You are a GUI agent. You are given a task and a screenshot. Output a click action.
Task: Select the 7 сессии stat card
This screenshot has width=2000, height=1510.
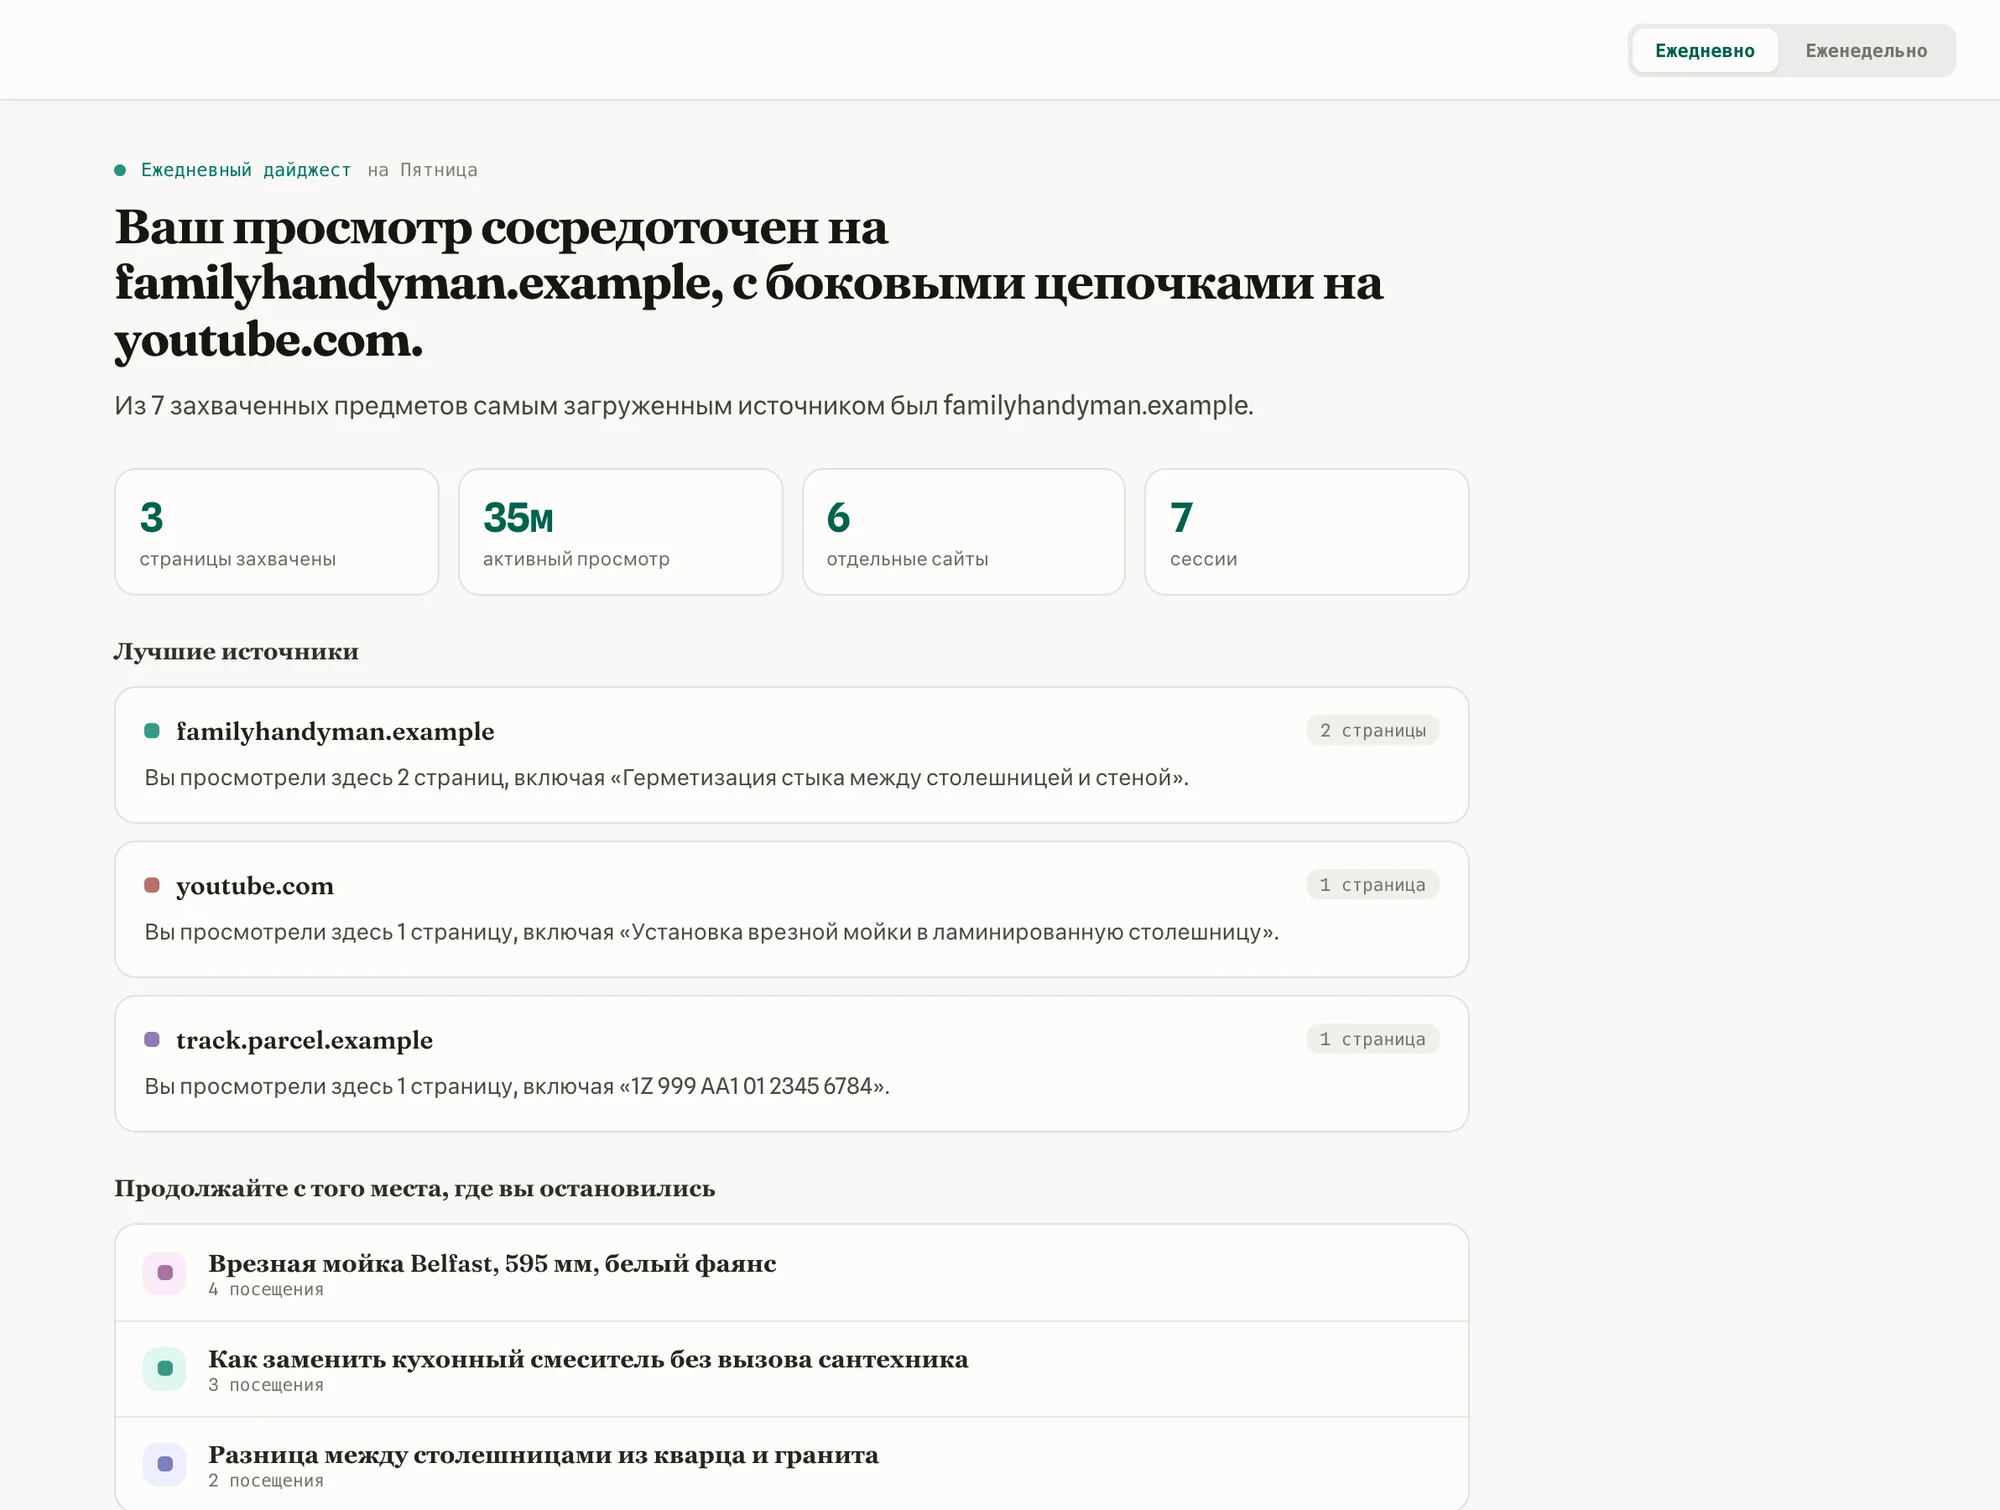pos(1307,532)
